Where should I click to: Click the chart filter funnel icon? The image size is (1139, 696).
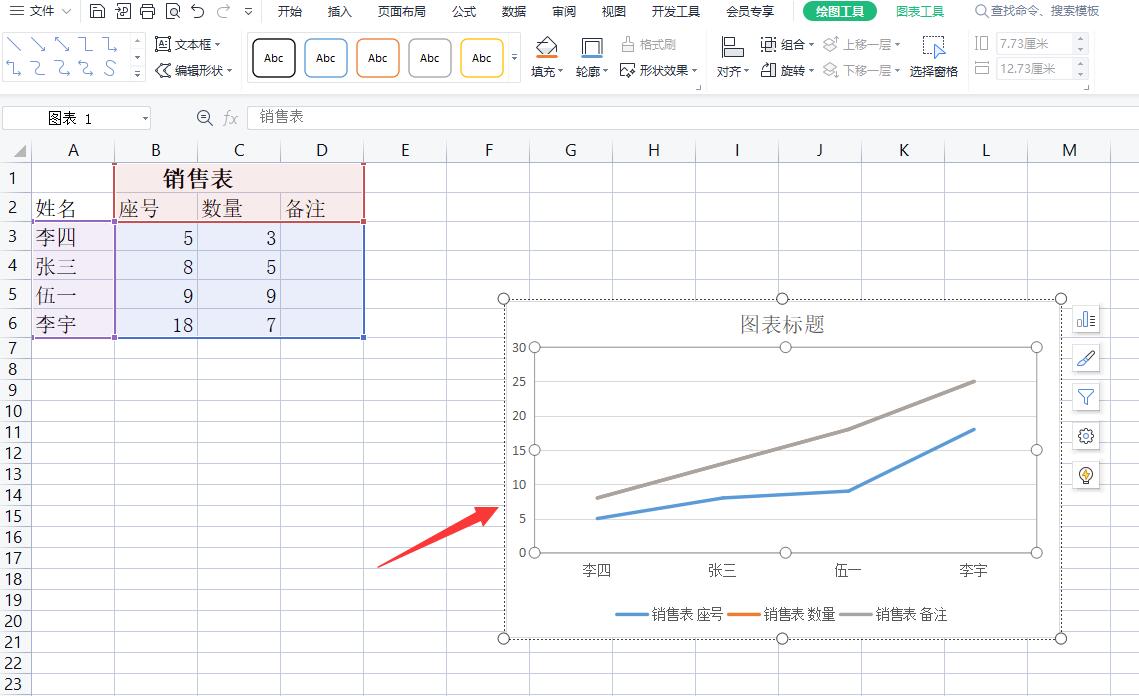click(x=1086, y=398)
